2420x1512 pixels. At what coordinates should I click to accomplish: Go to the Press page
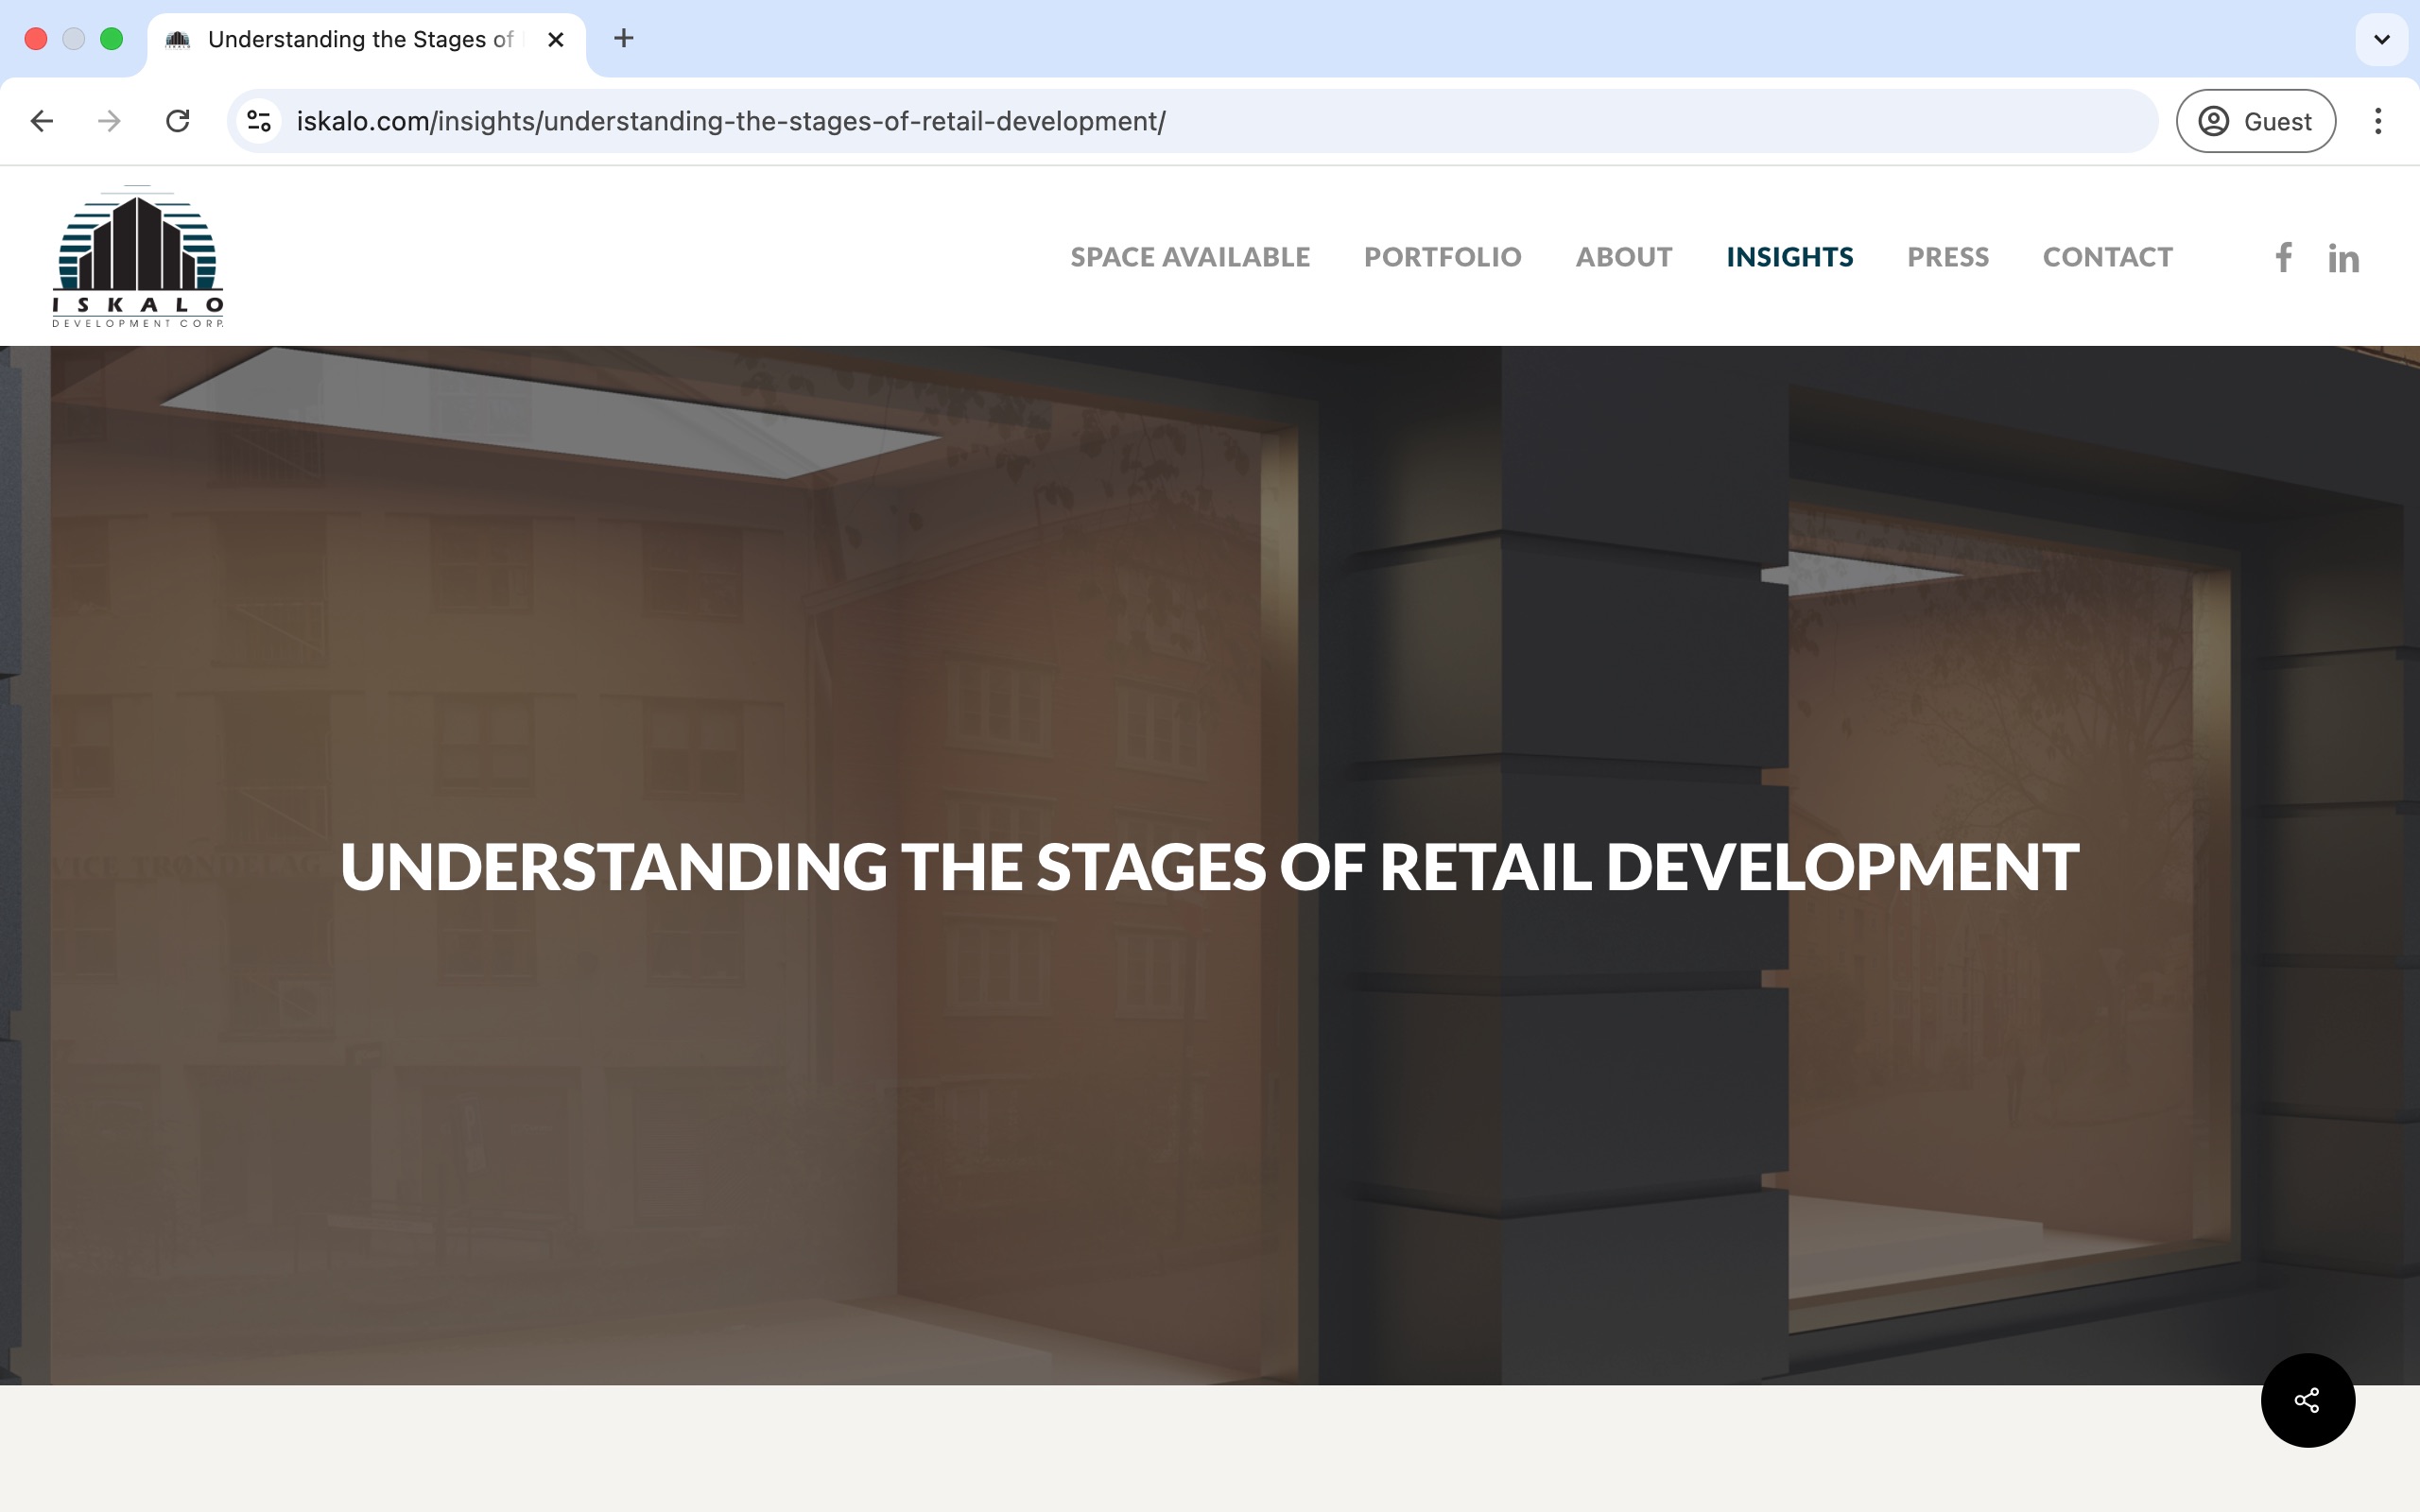(x=1947, y=257)
